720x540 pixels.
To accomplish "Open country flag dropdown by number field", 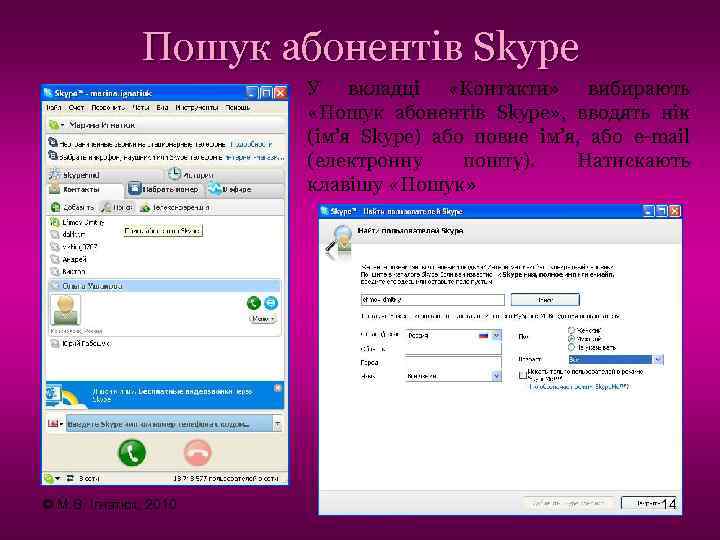I will [55, 423].
